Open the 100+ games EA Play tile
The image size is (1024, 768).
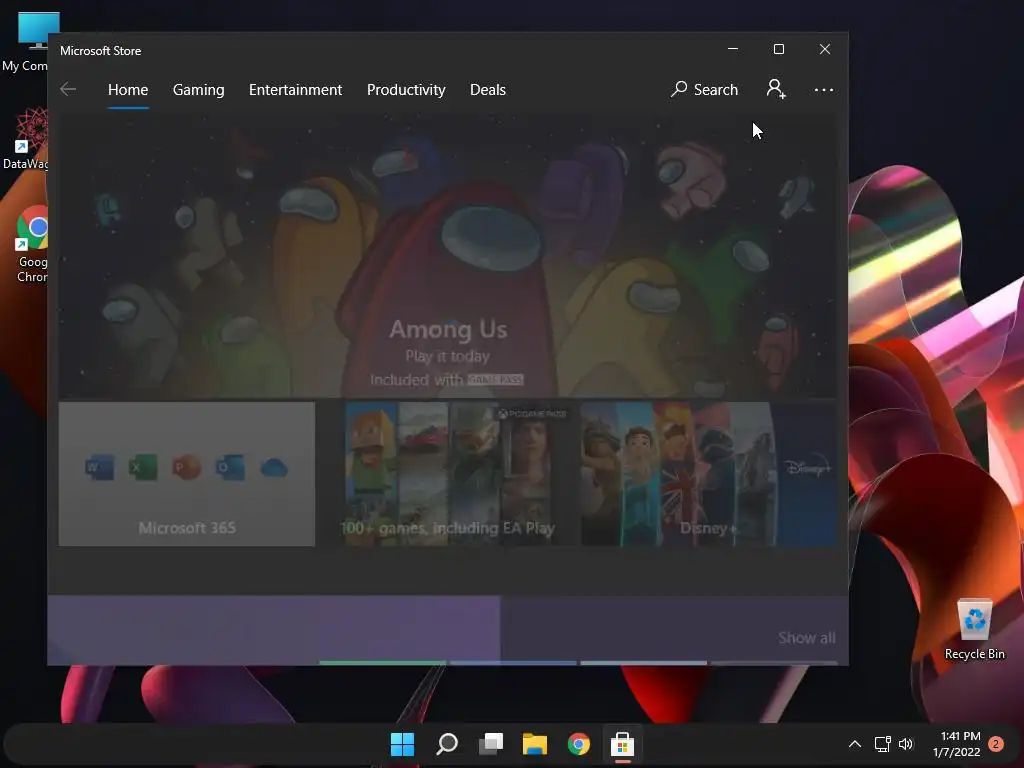click(x=448, y=474)
